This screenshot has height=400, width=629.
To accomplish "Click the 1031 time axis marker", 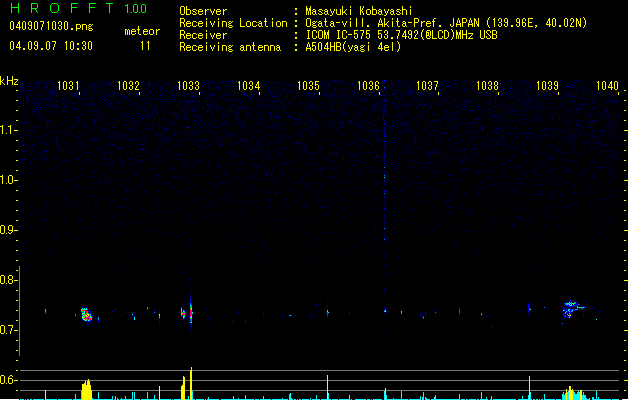I will 68,85.
